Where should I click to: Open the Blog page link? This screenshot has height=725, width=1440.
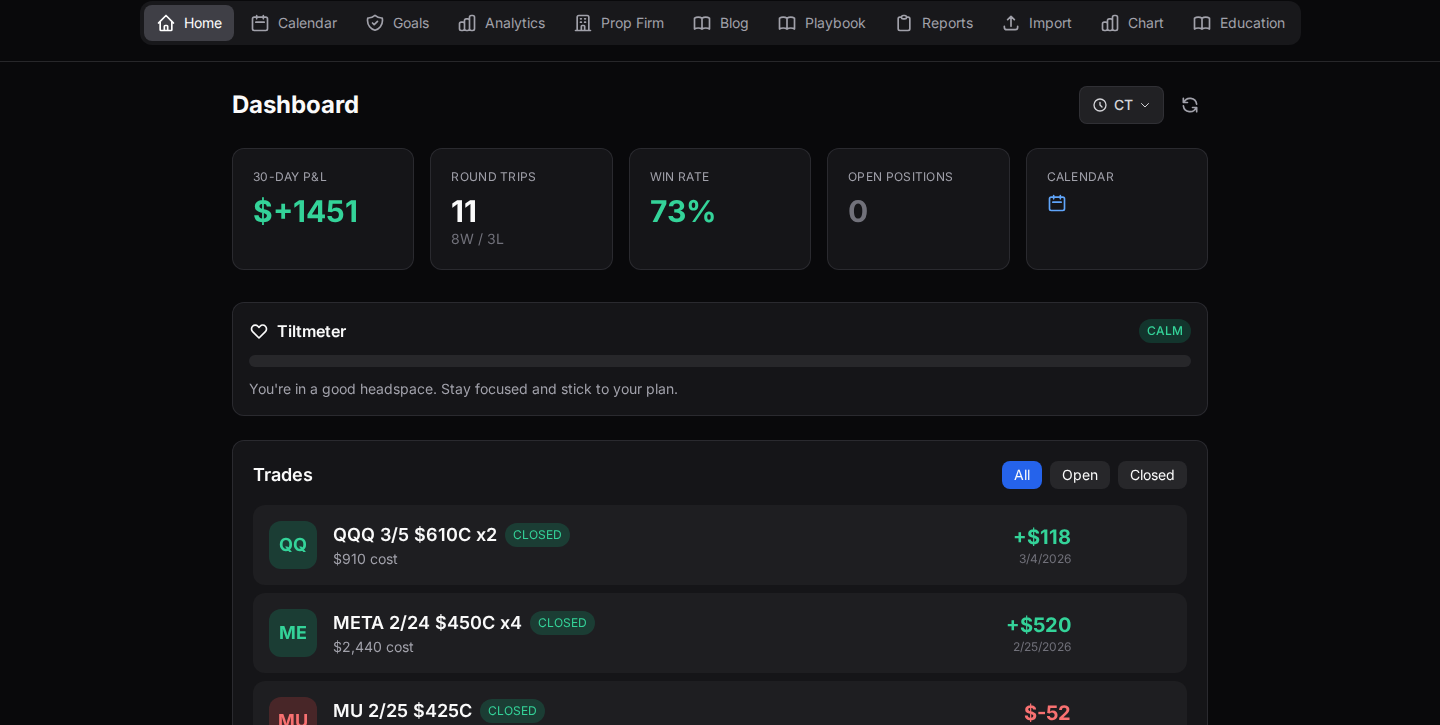pyautogui.click(x=720, y=23)
